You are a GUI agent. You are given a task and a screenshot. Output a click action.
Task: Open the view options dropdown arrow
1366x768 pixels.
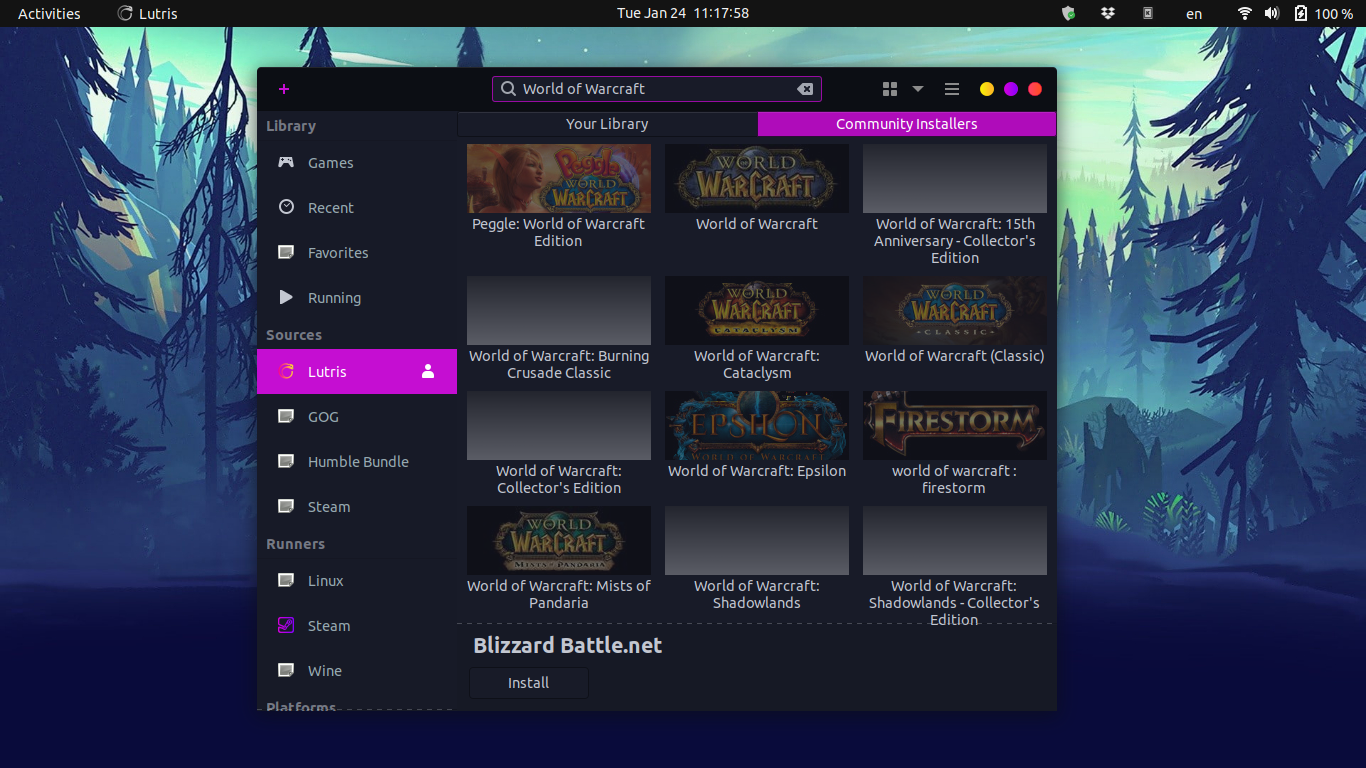click(916, 88)
